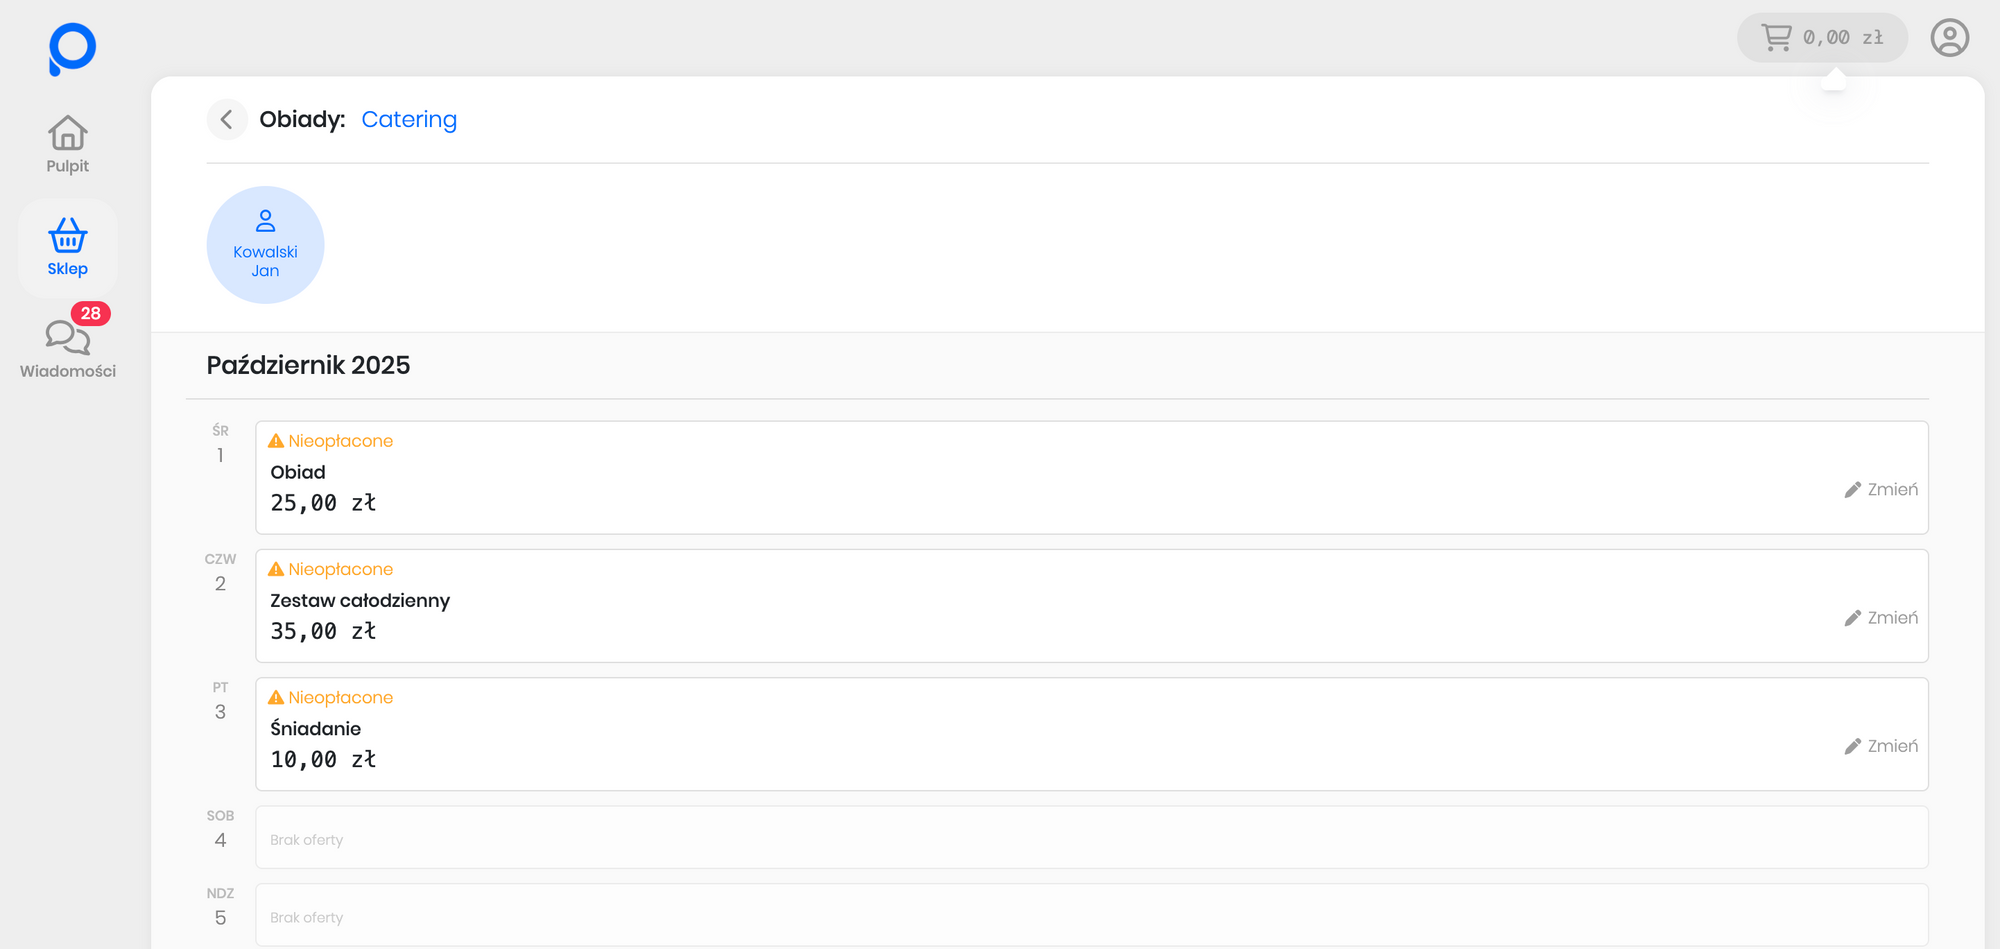Click Zmień for the Śniadanie order
The height and width of the screenshot is (949, 2000).
(x=1881, y=746)
